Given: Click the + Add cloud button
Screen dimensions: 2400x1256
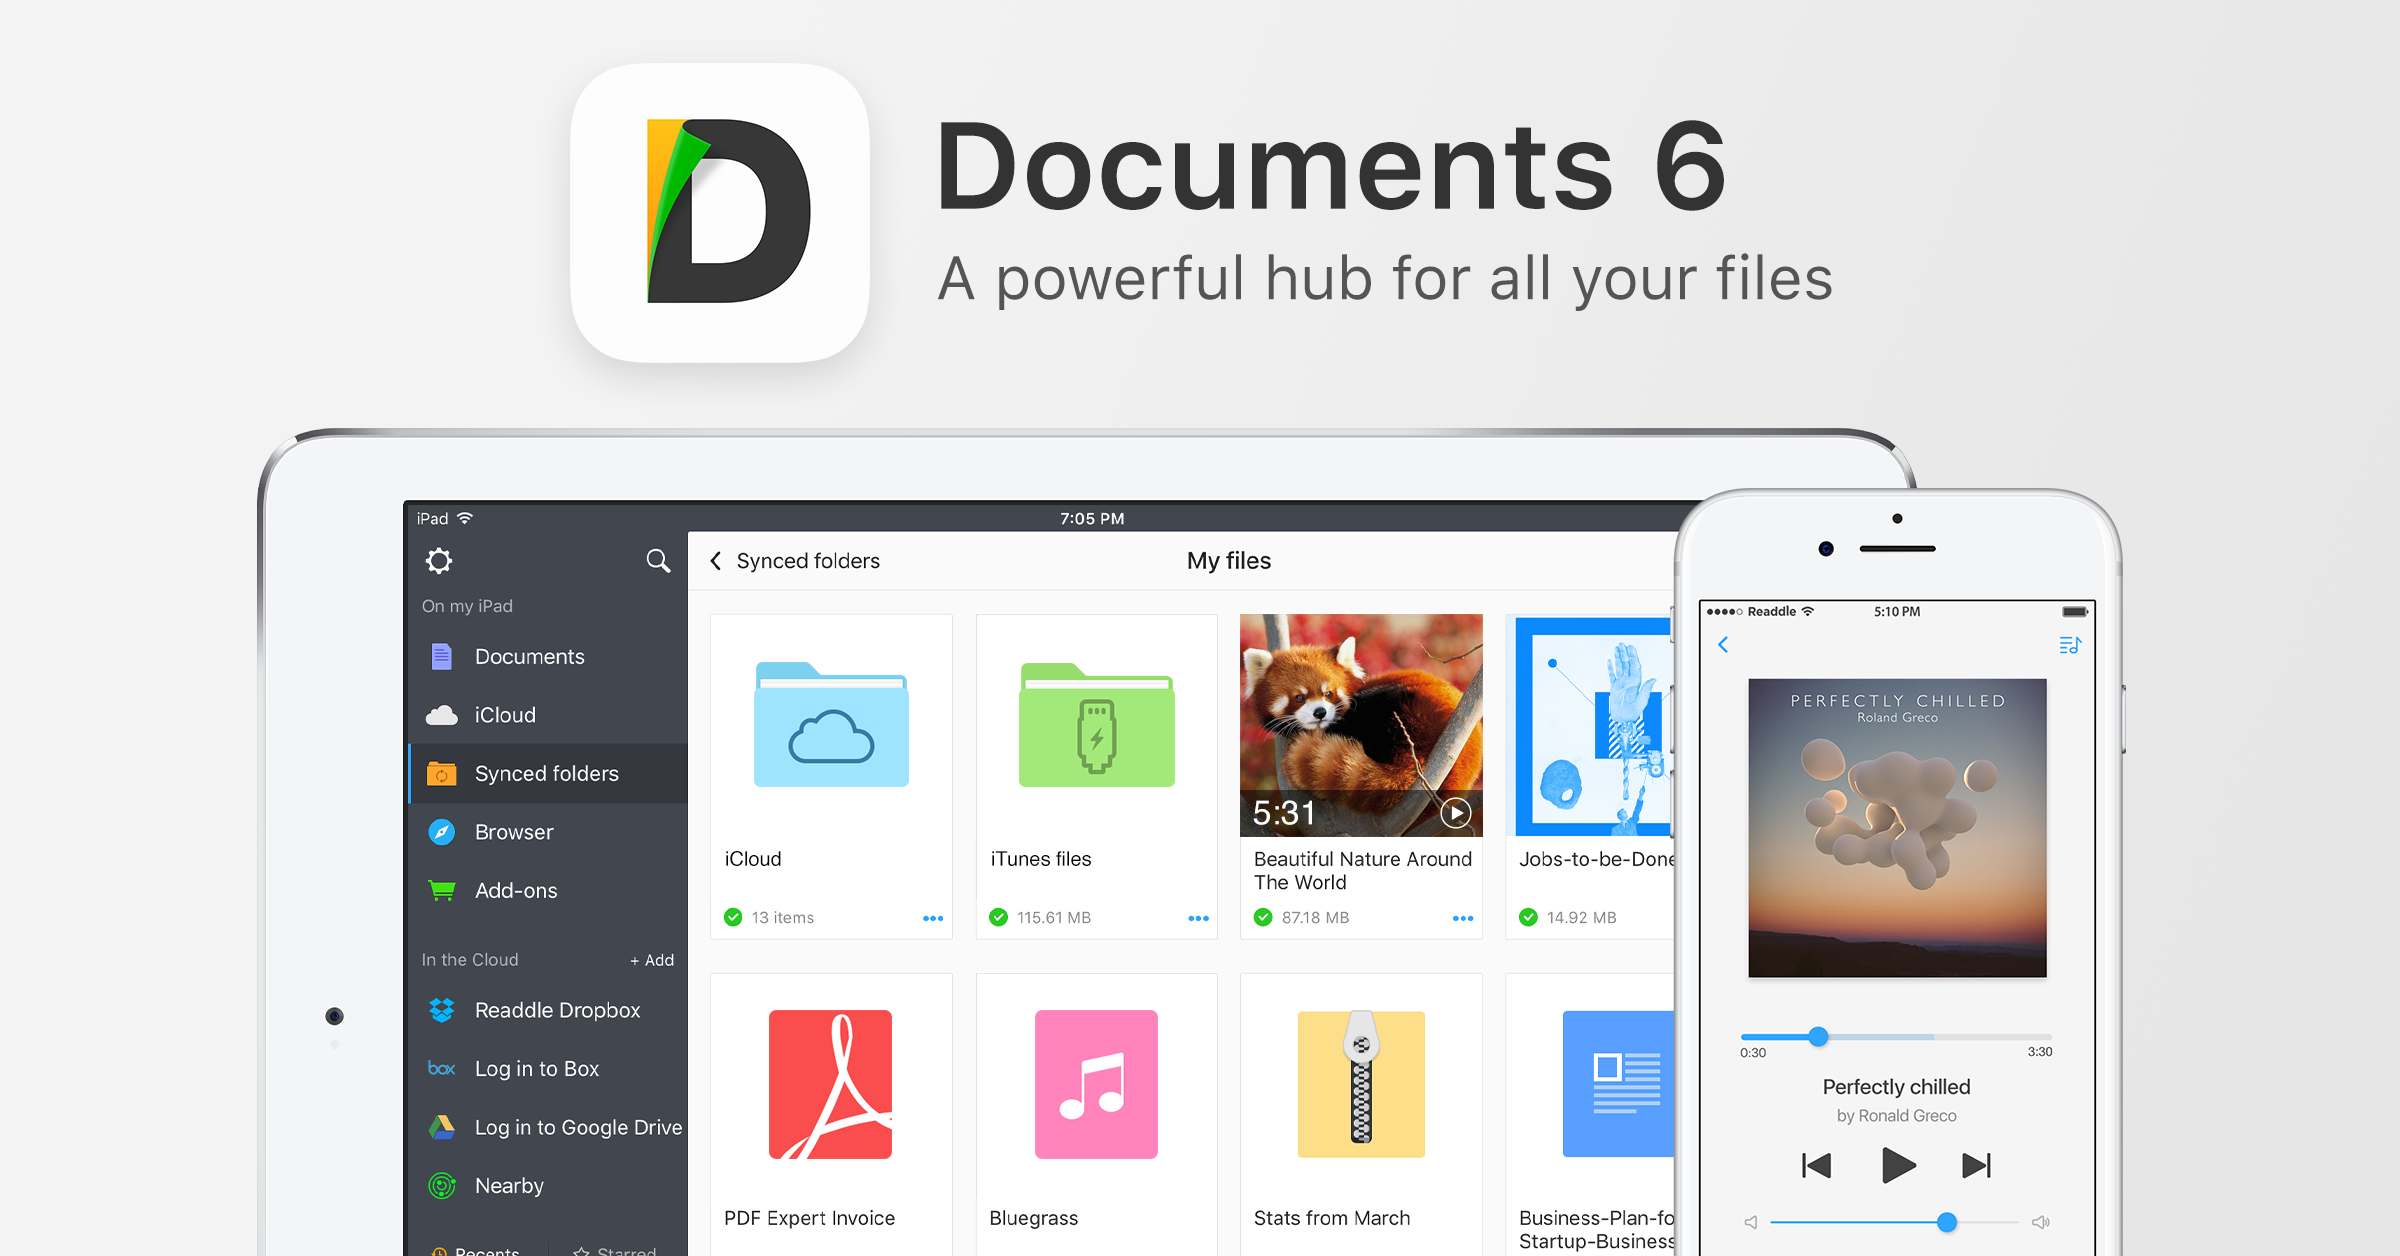Looking at the screenshot, I should pyautogui.click(x=652, y=960).
